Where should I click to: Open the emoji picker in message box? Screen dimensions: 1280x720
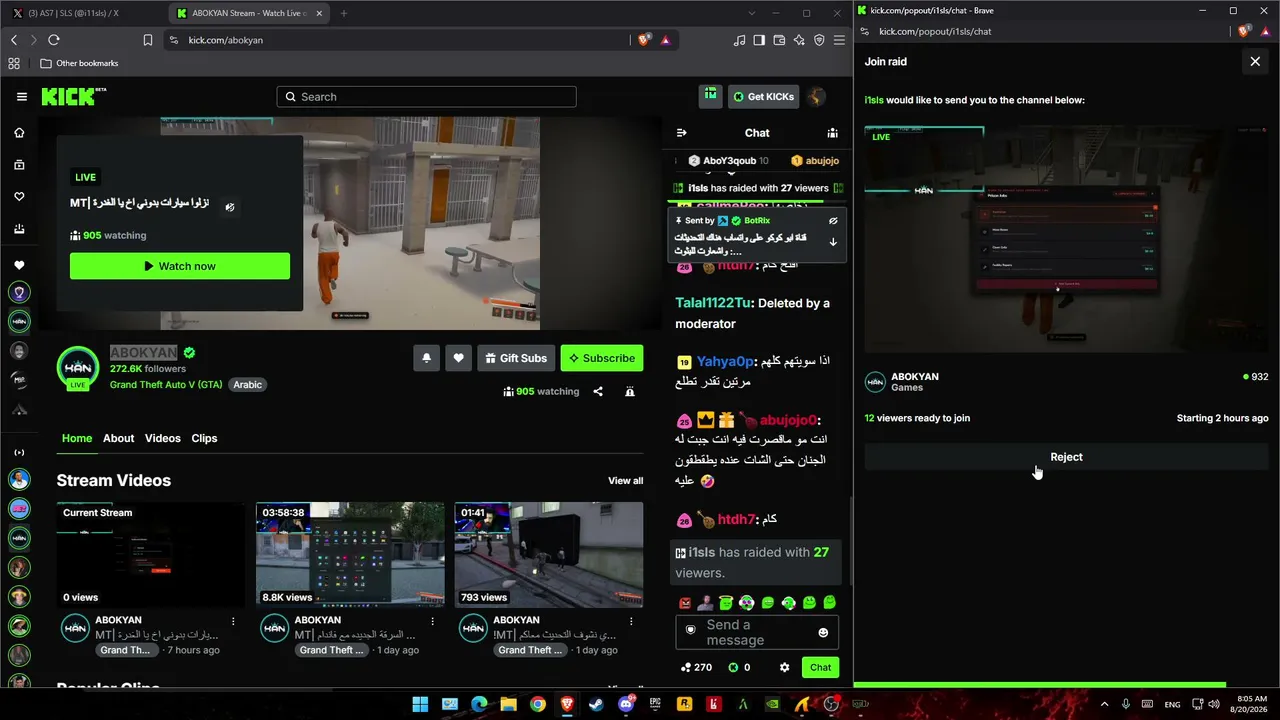click(x=823, y=632)
